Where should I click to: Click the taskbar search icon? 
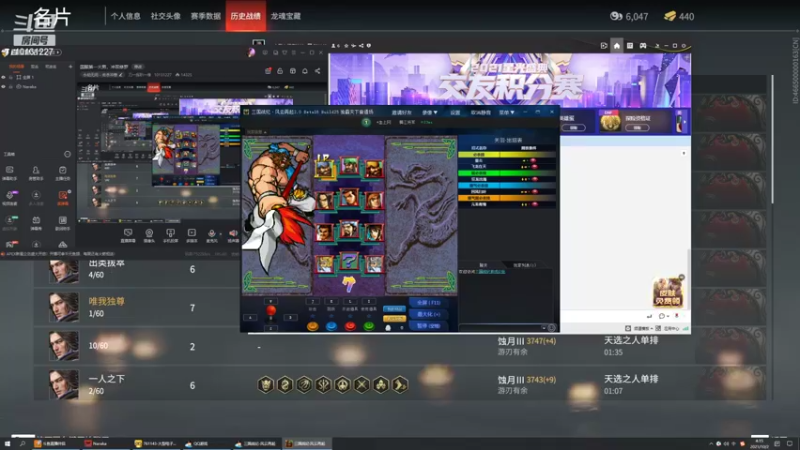pyautogui.click(x=22, y=444)
